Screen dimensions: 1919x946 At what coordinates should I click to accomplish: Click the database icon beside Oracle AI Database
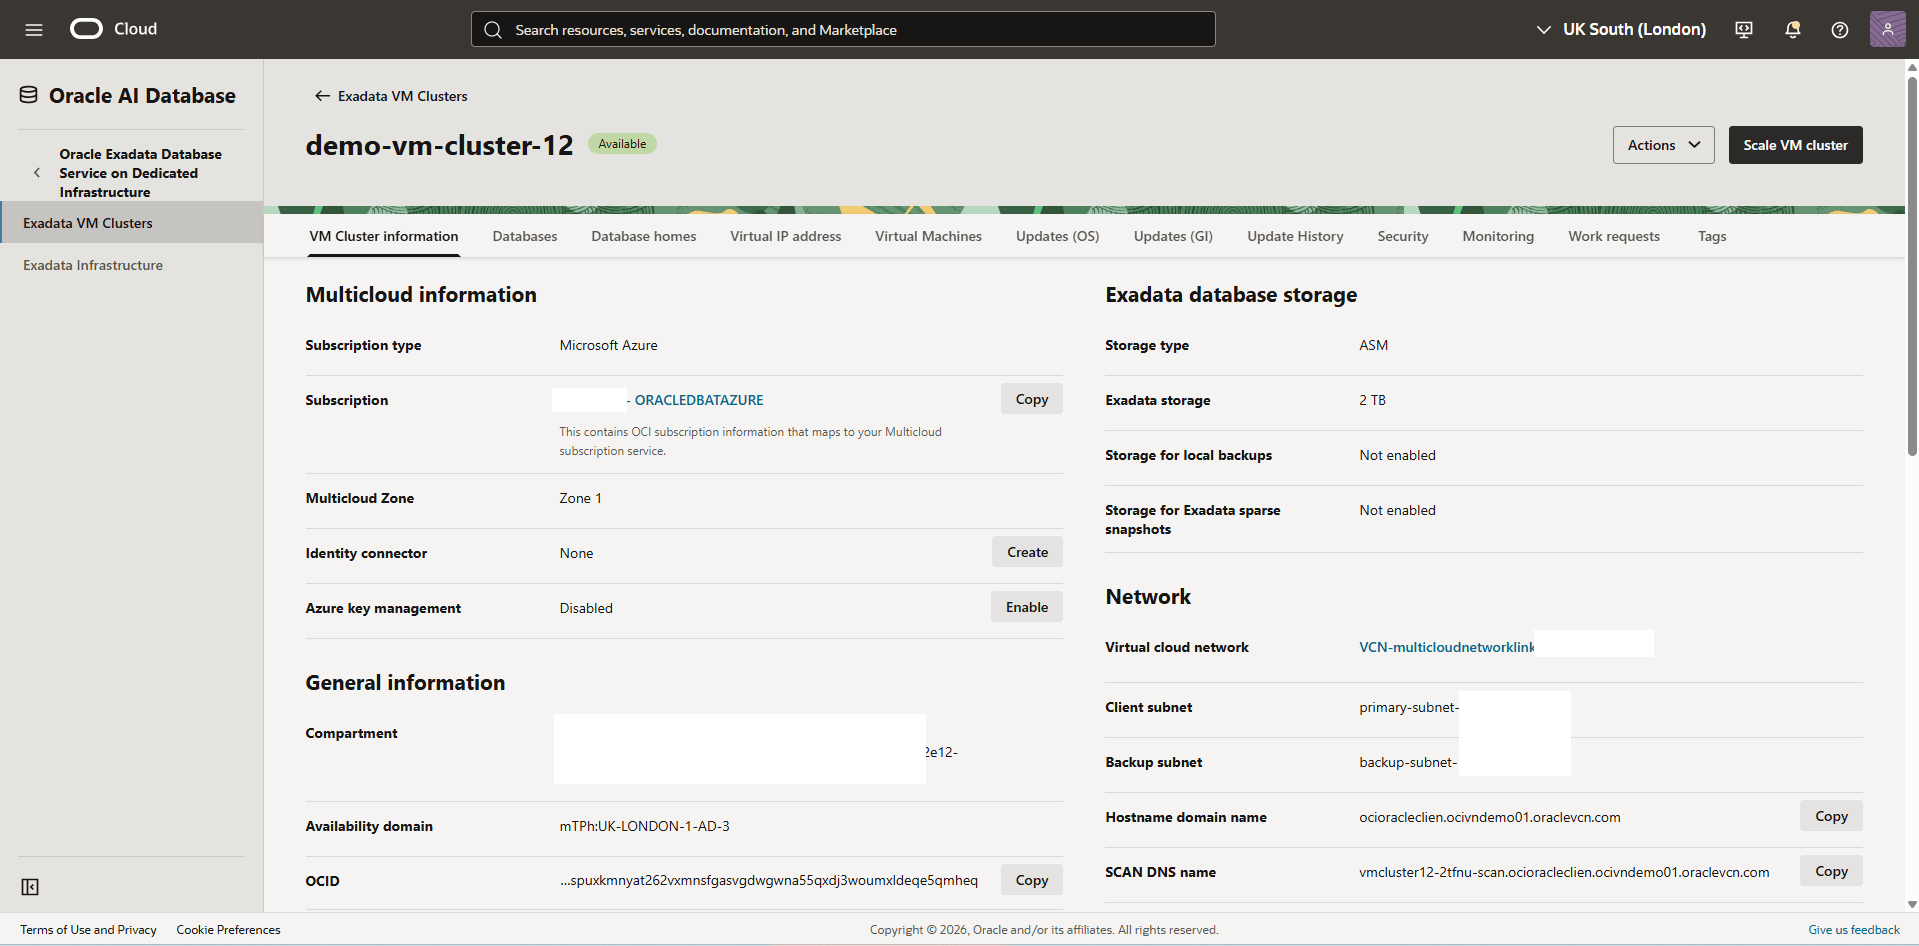(29, 93)
